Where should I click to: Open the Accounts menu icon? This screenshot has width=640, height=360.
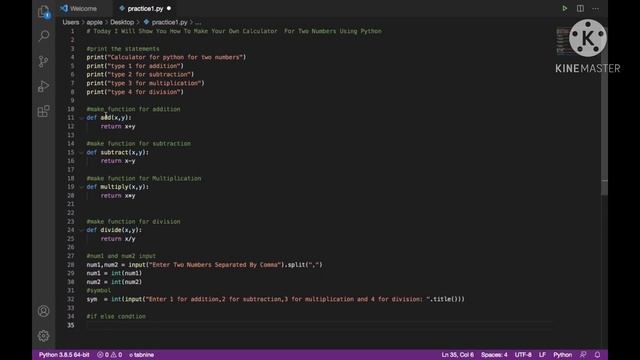coord(44,311)
